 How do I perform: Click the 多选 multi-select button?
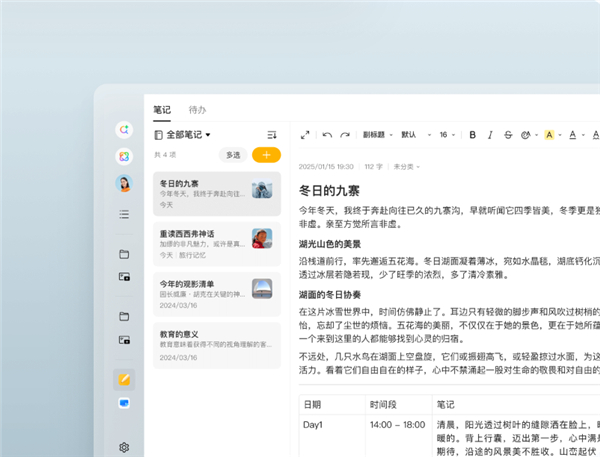click(233, 155)
